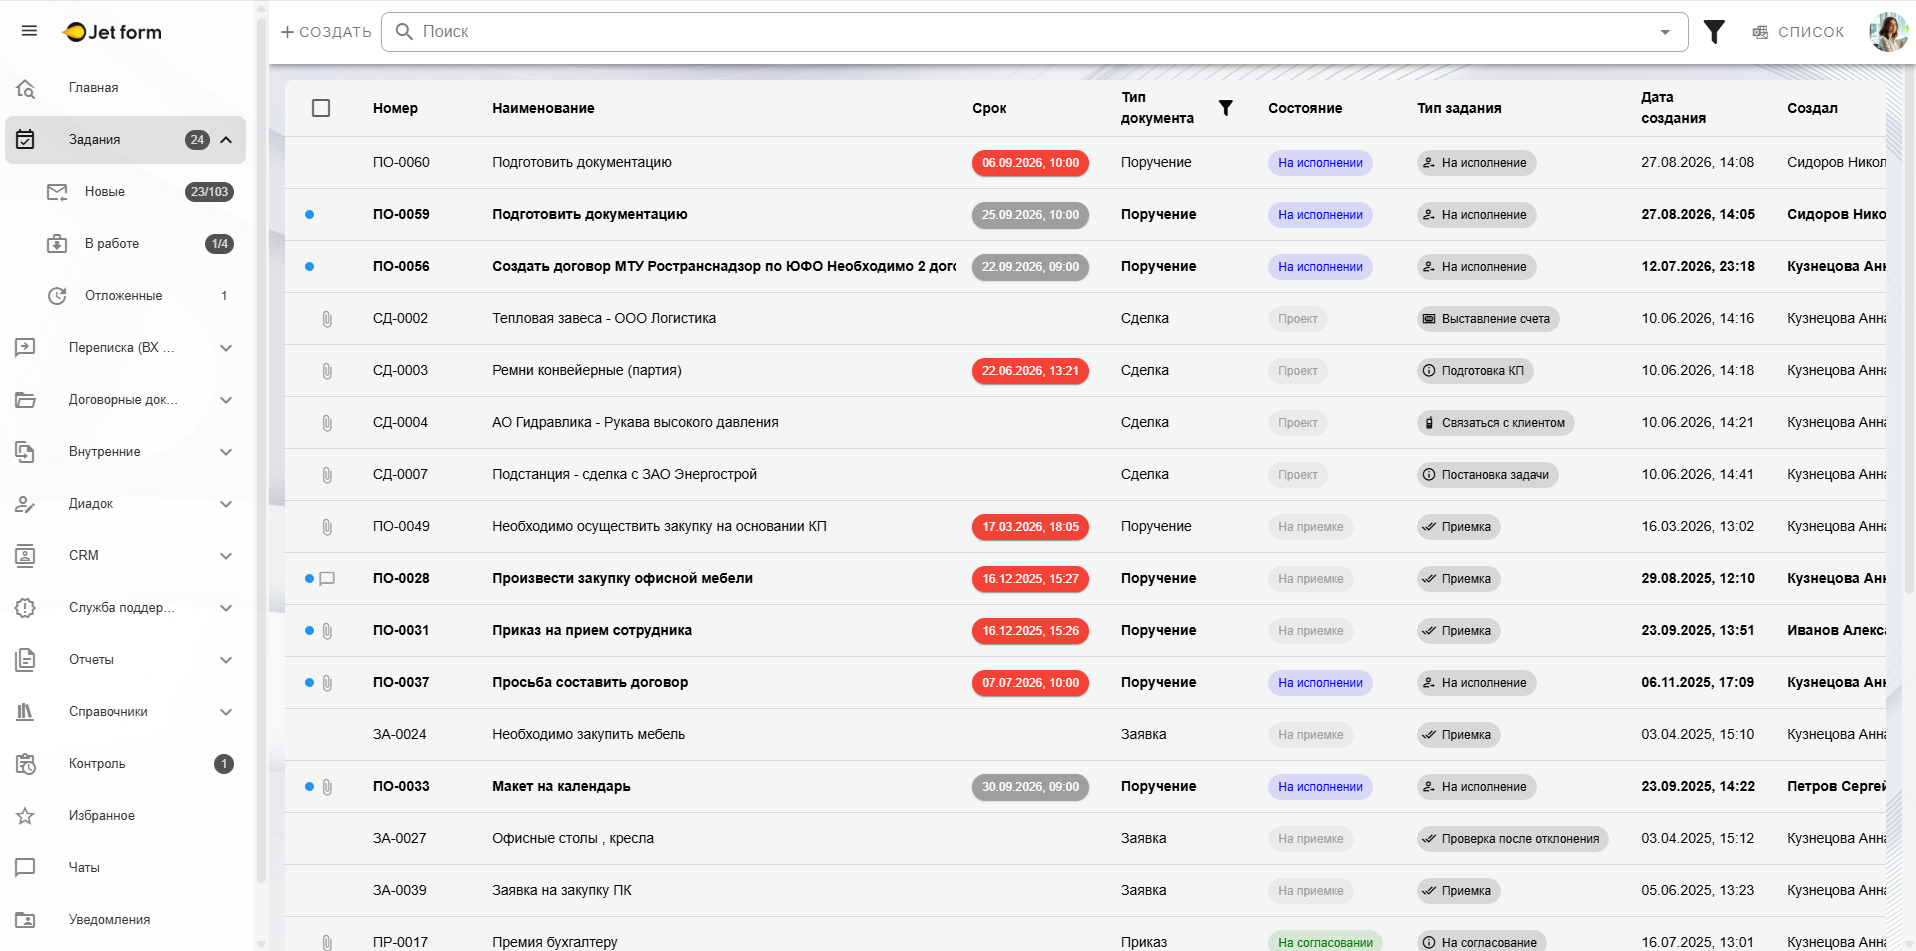Screen dimensions: 1916x951
Task: Open task number ЗА-0039
Action: 399,890
